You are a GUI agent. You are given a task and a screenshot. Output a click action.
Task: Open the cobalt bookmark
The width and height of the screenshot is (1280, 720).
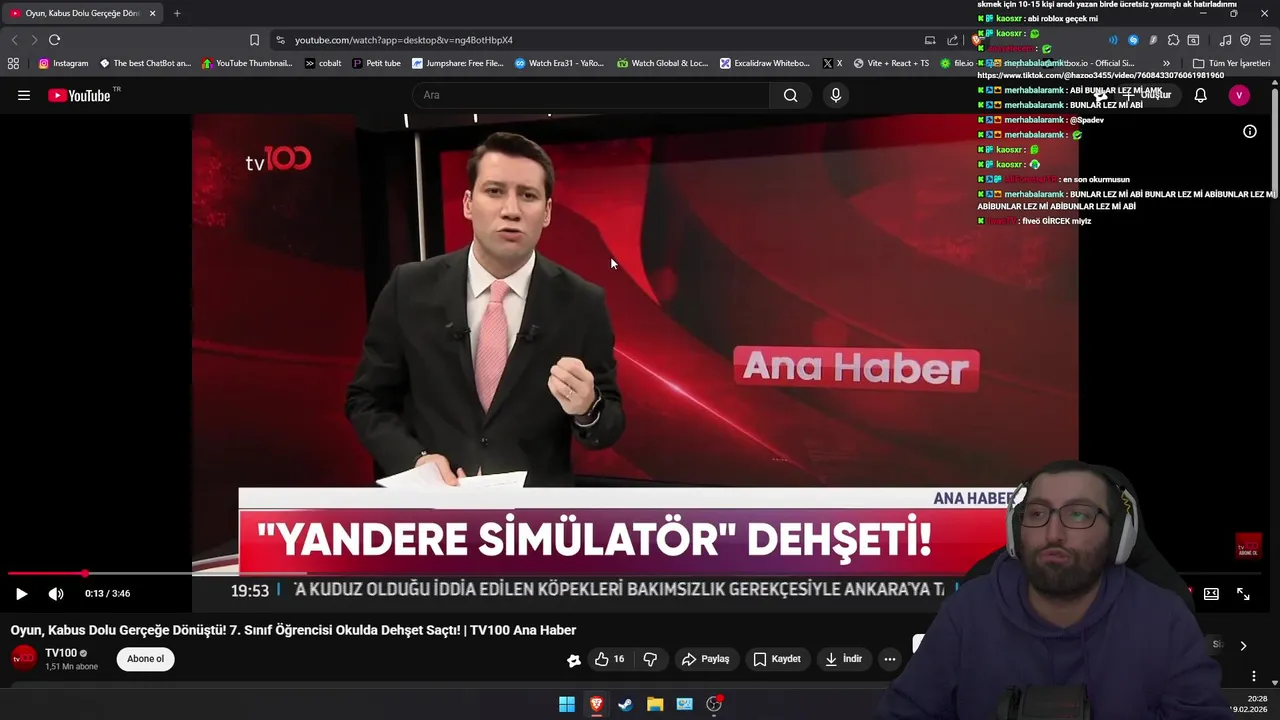tap(323, 63)
